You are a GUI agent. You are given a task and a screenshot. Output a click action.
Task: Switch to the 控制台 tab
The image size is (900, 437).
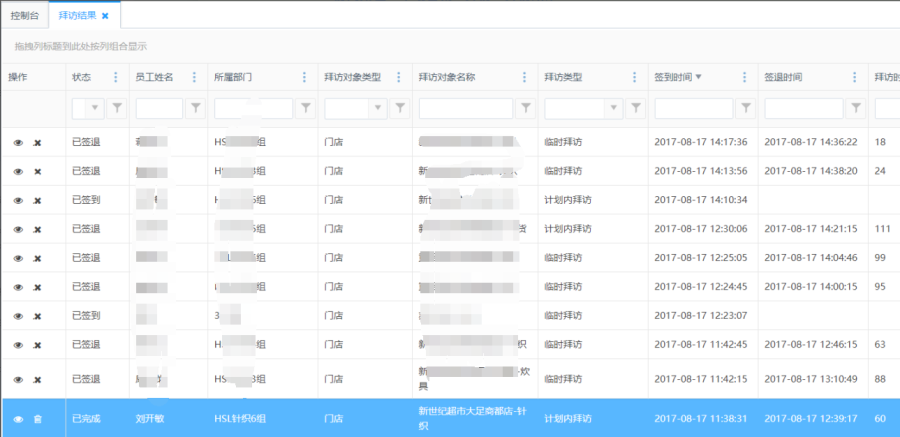click(x=25, y=15)
